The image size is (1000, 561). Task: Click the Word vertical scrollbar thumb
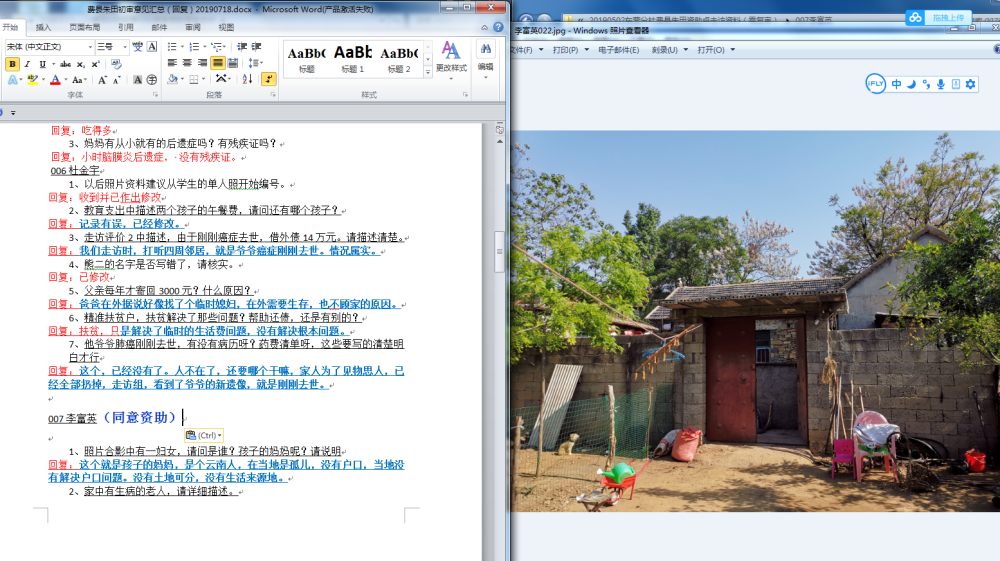click(x=499, y=251)
